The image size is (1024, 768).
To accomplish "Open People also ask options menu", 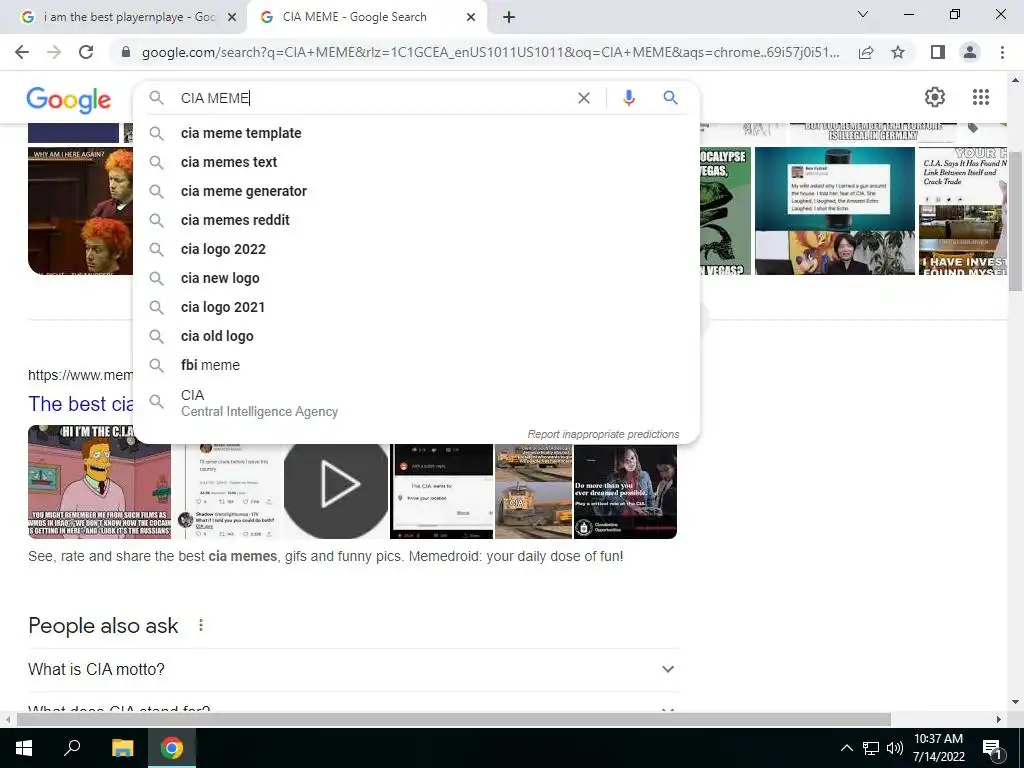I will (201, 626).
